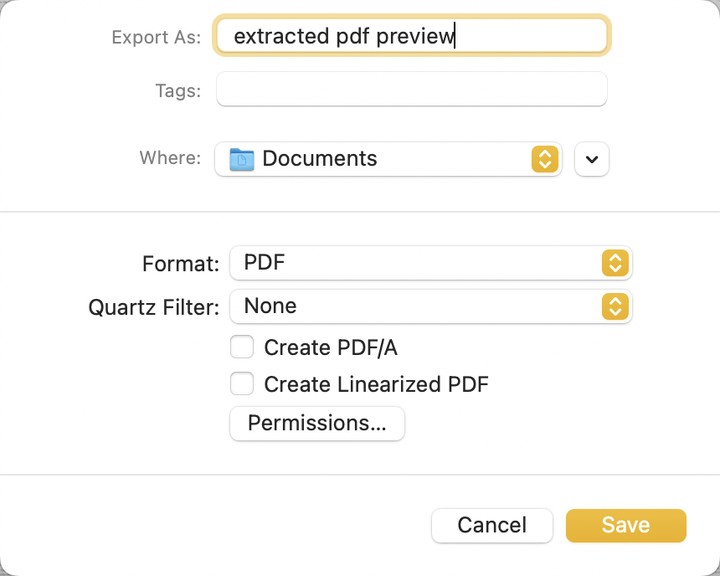Click the yellow Save button
The image size is (720, 576).
pyautogui.click(x=626, y=525)
